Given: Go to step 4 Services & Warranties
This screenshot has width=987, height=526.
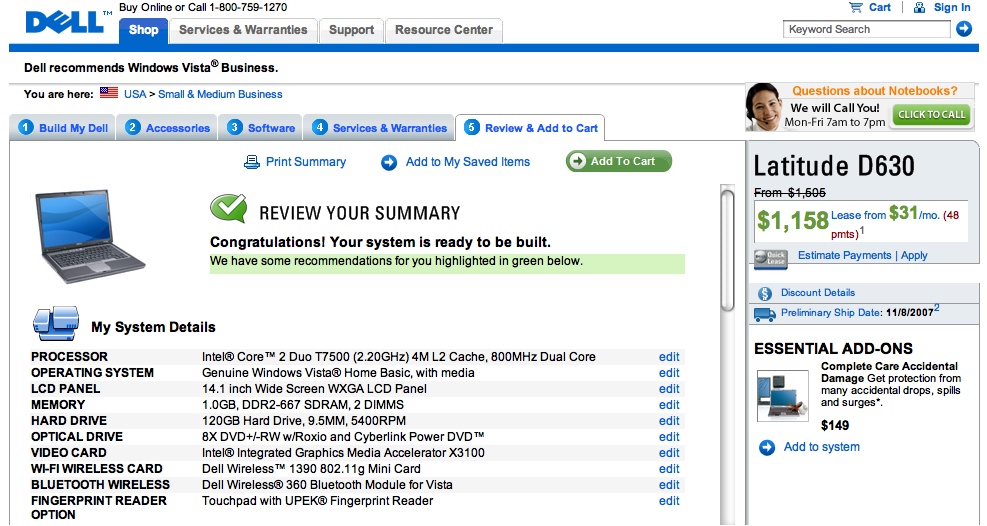Looking at the screenshot, I should point(379,128).
